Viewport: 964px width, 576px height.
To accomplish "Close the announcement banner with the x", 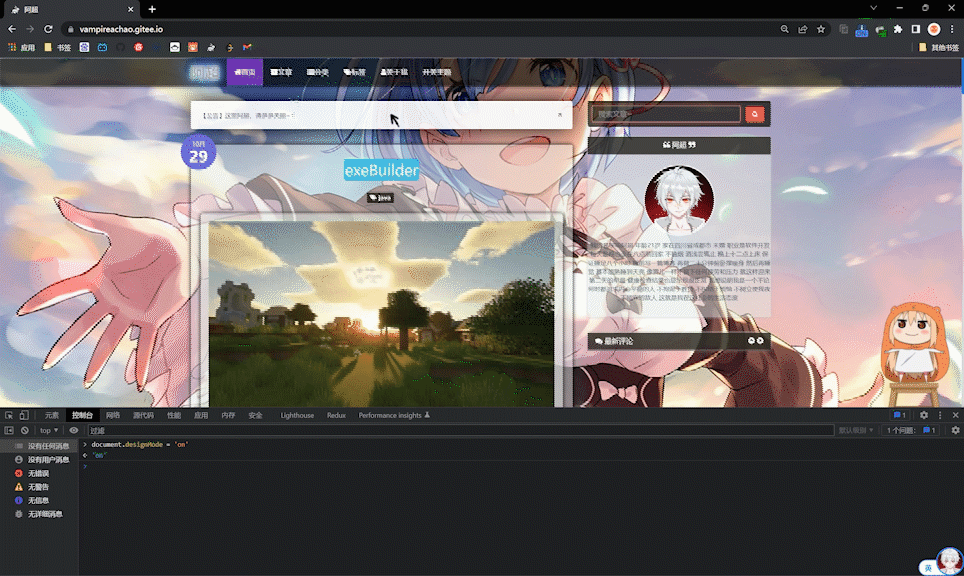I will tap(559, 115).
